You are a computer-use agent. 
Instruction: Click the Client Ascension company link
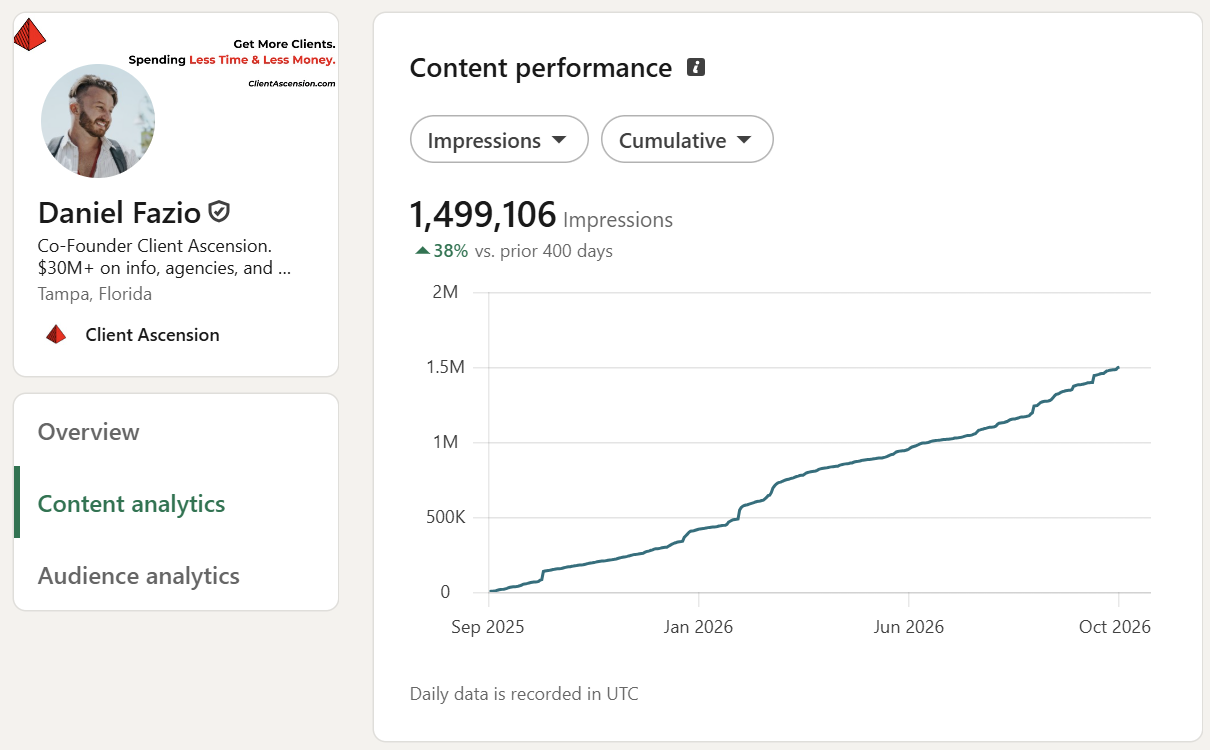coord(152,335)
